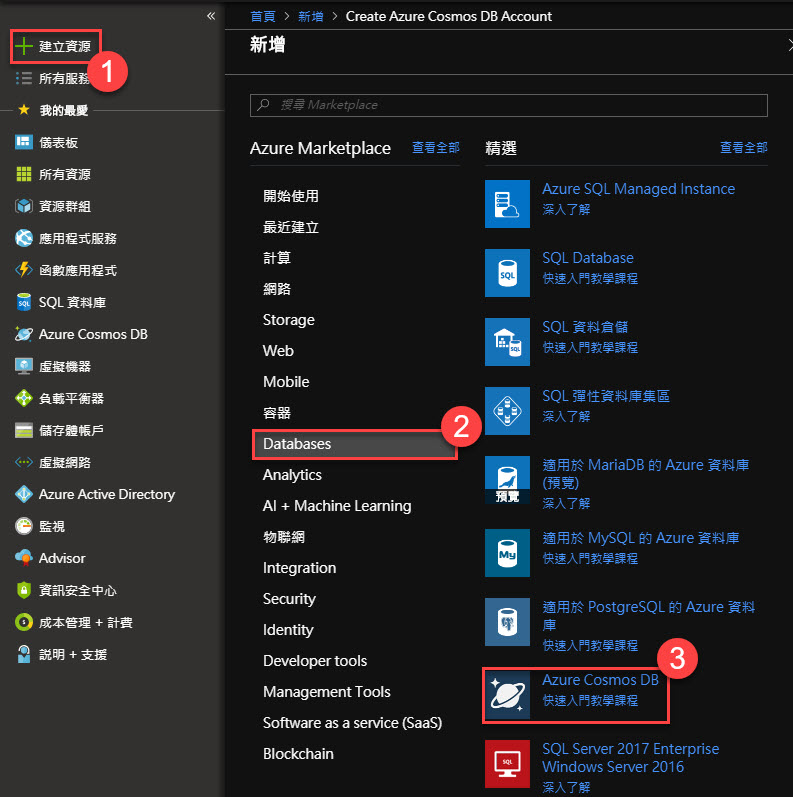Click 查看全部 next to 精選

pos(744,148)
